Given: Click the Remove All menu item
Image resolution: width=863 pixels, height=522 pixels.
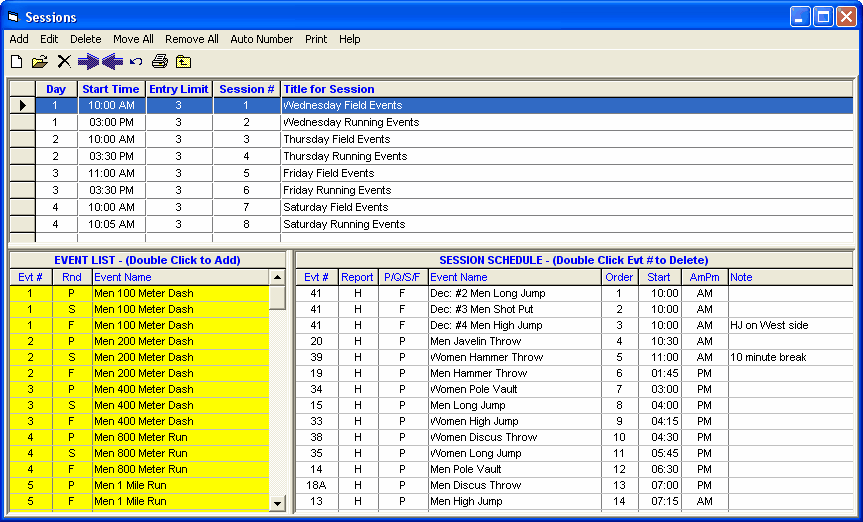Looking at the screenshot, I should [x=192, y=39].
